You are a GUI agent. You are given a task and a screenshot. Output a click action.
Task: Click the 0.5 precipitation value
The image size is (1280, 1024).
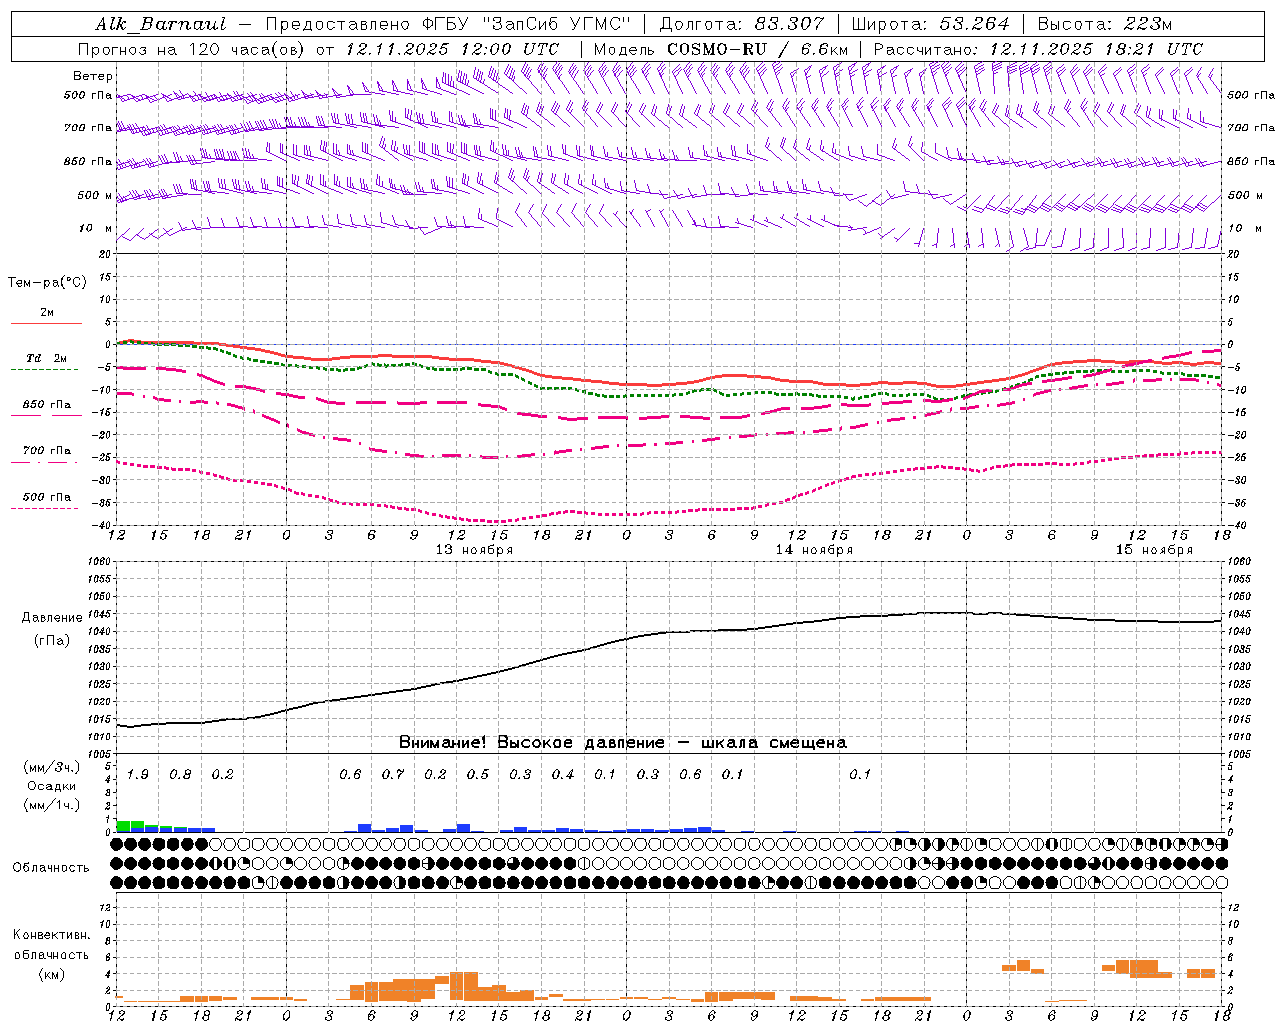pyautogui.click(x=478, y=775)
